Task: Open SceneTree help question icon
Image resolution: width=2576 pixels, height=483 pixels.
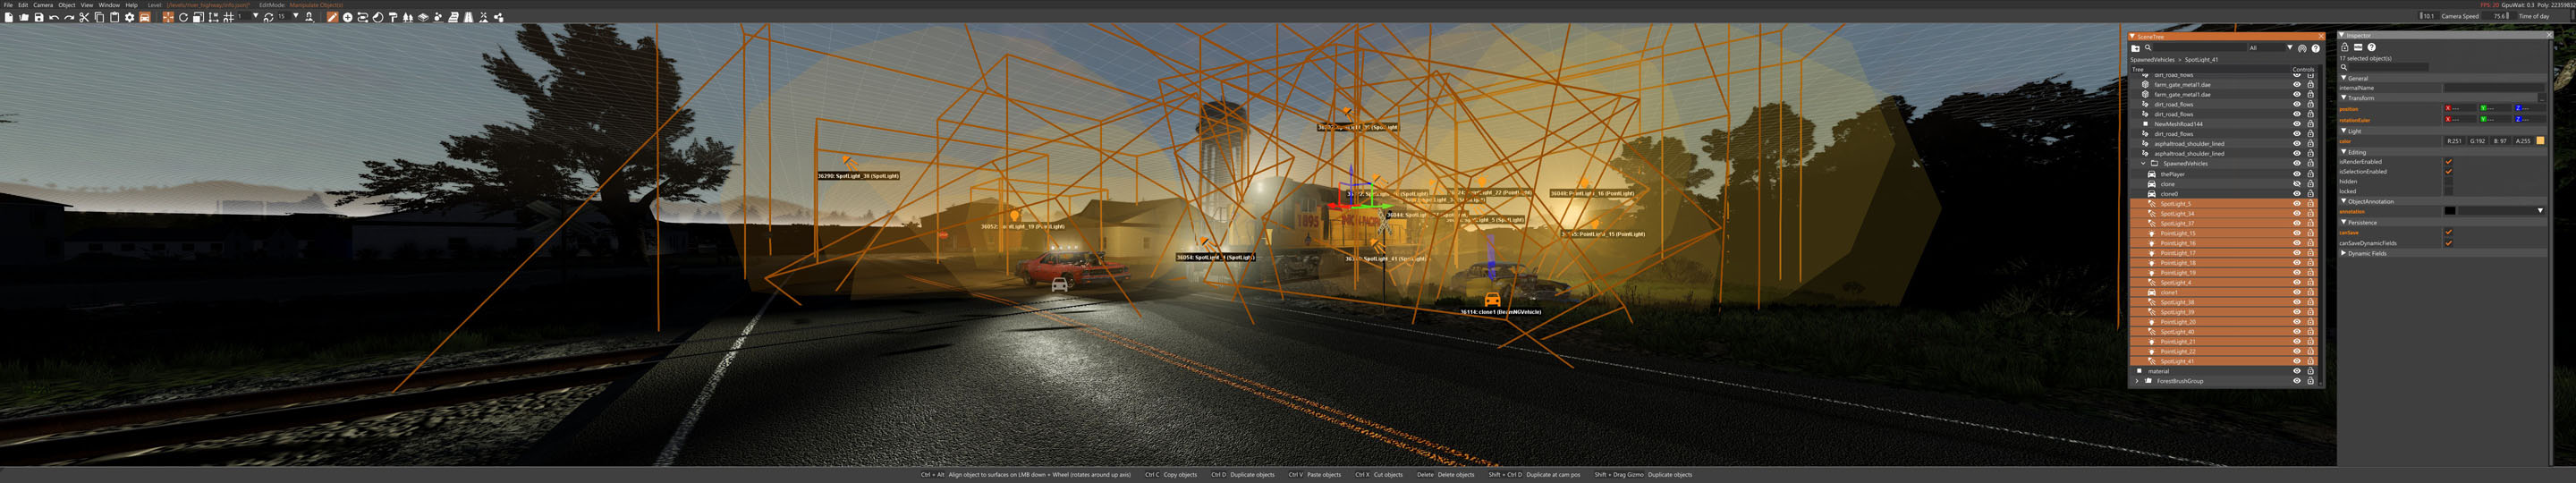Action: coord(2316,48)
